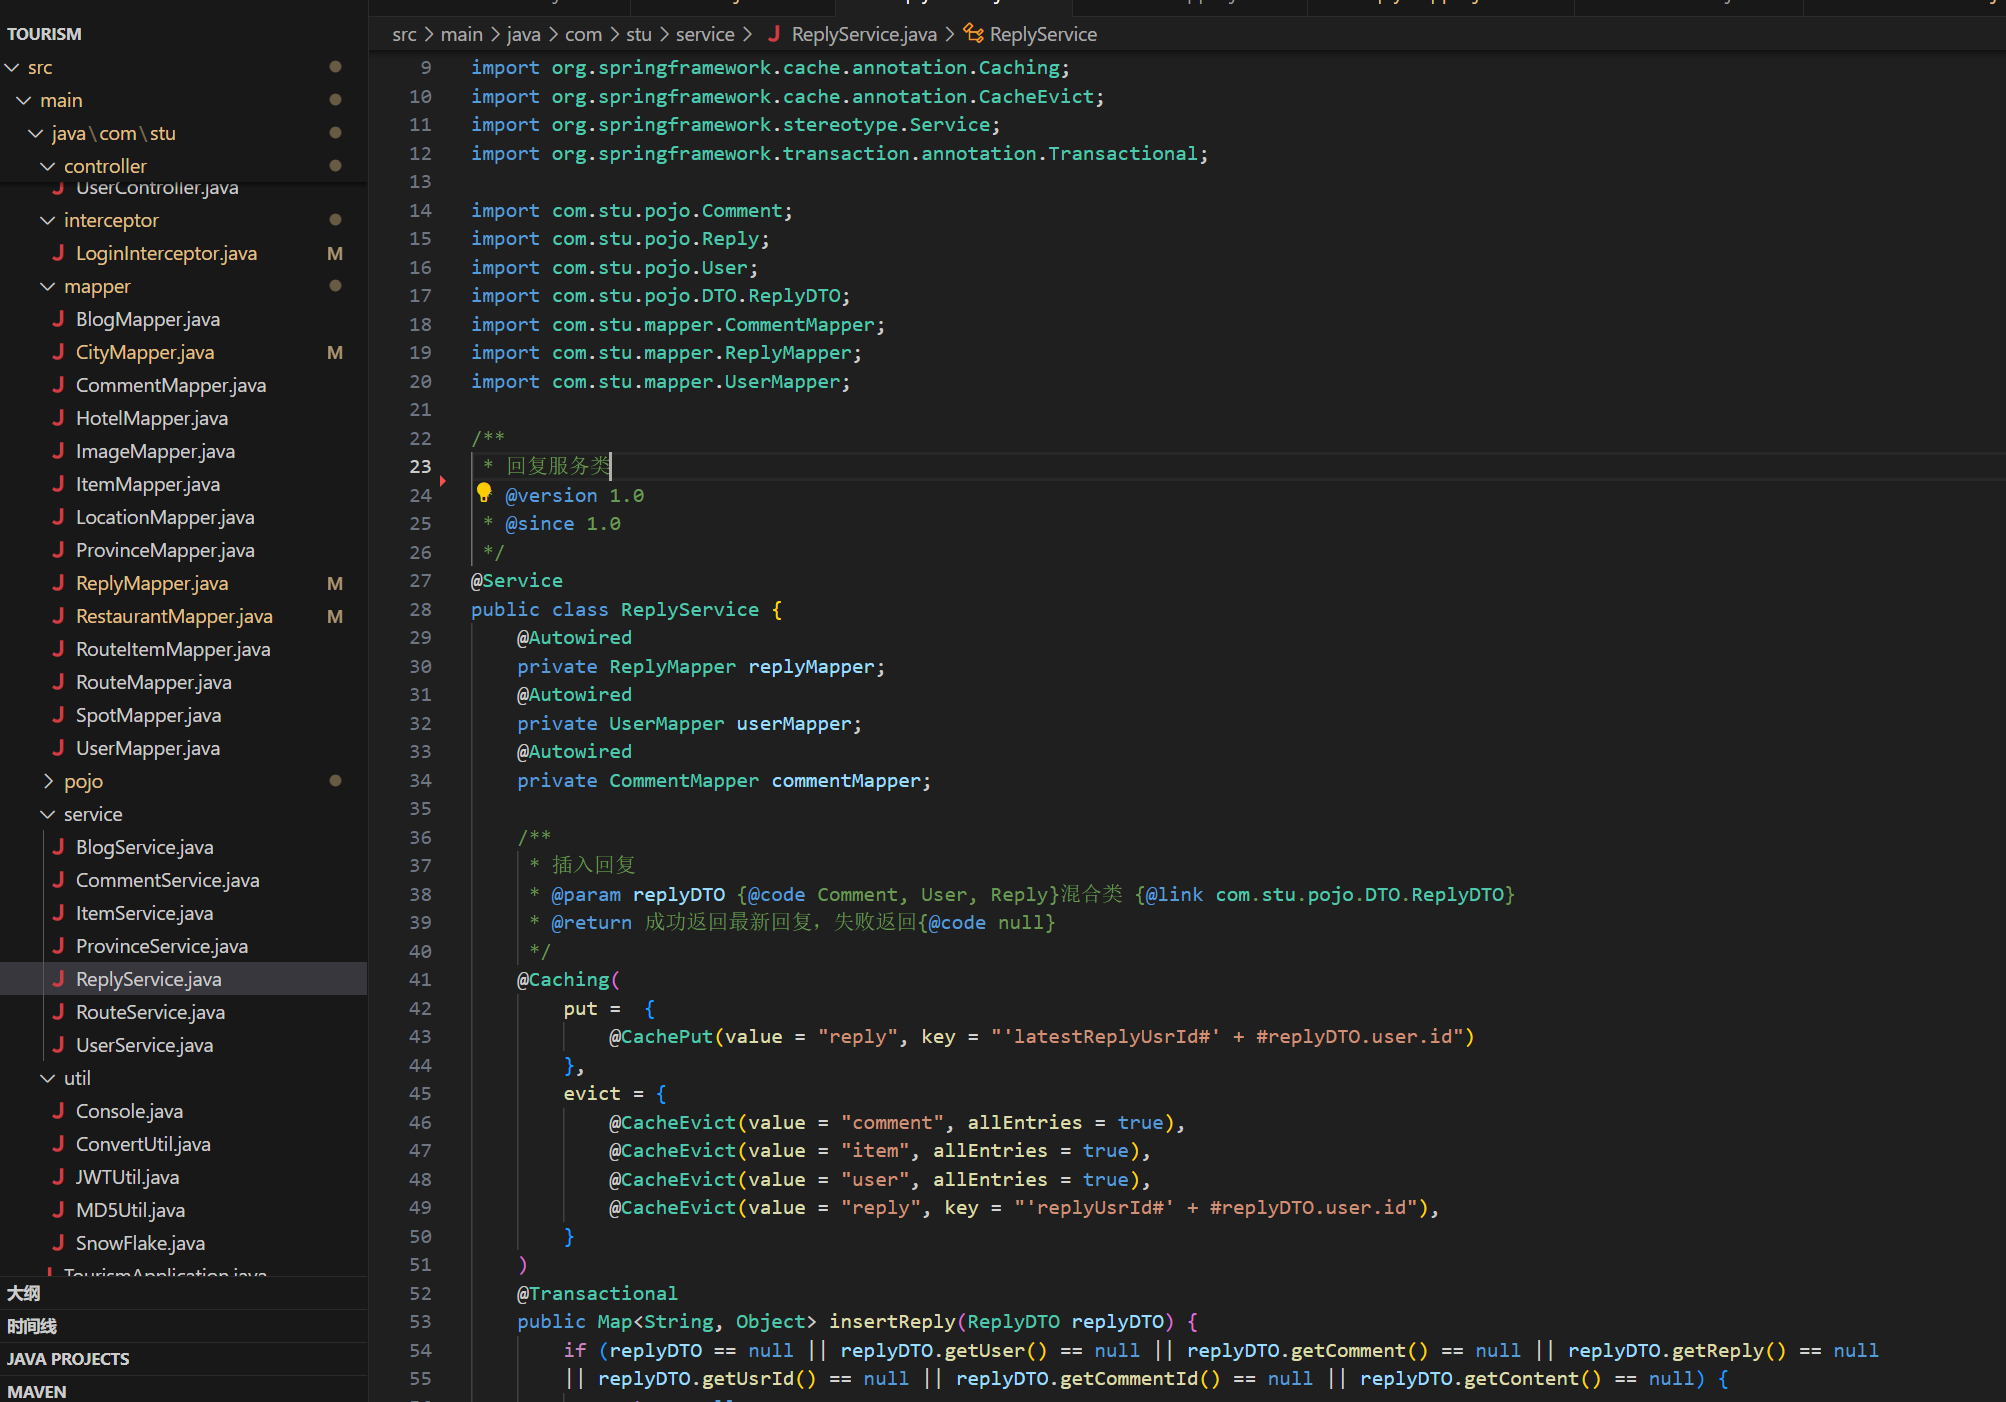
Task: Click the J icon of SnowFlake.java
Action: (x=58, y=1243)
